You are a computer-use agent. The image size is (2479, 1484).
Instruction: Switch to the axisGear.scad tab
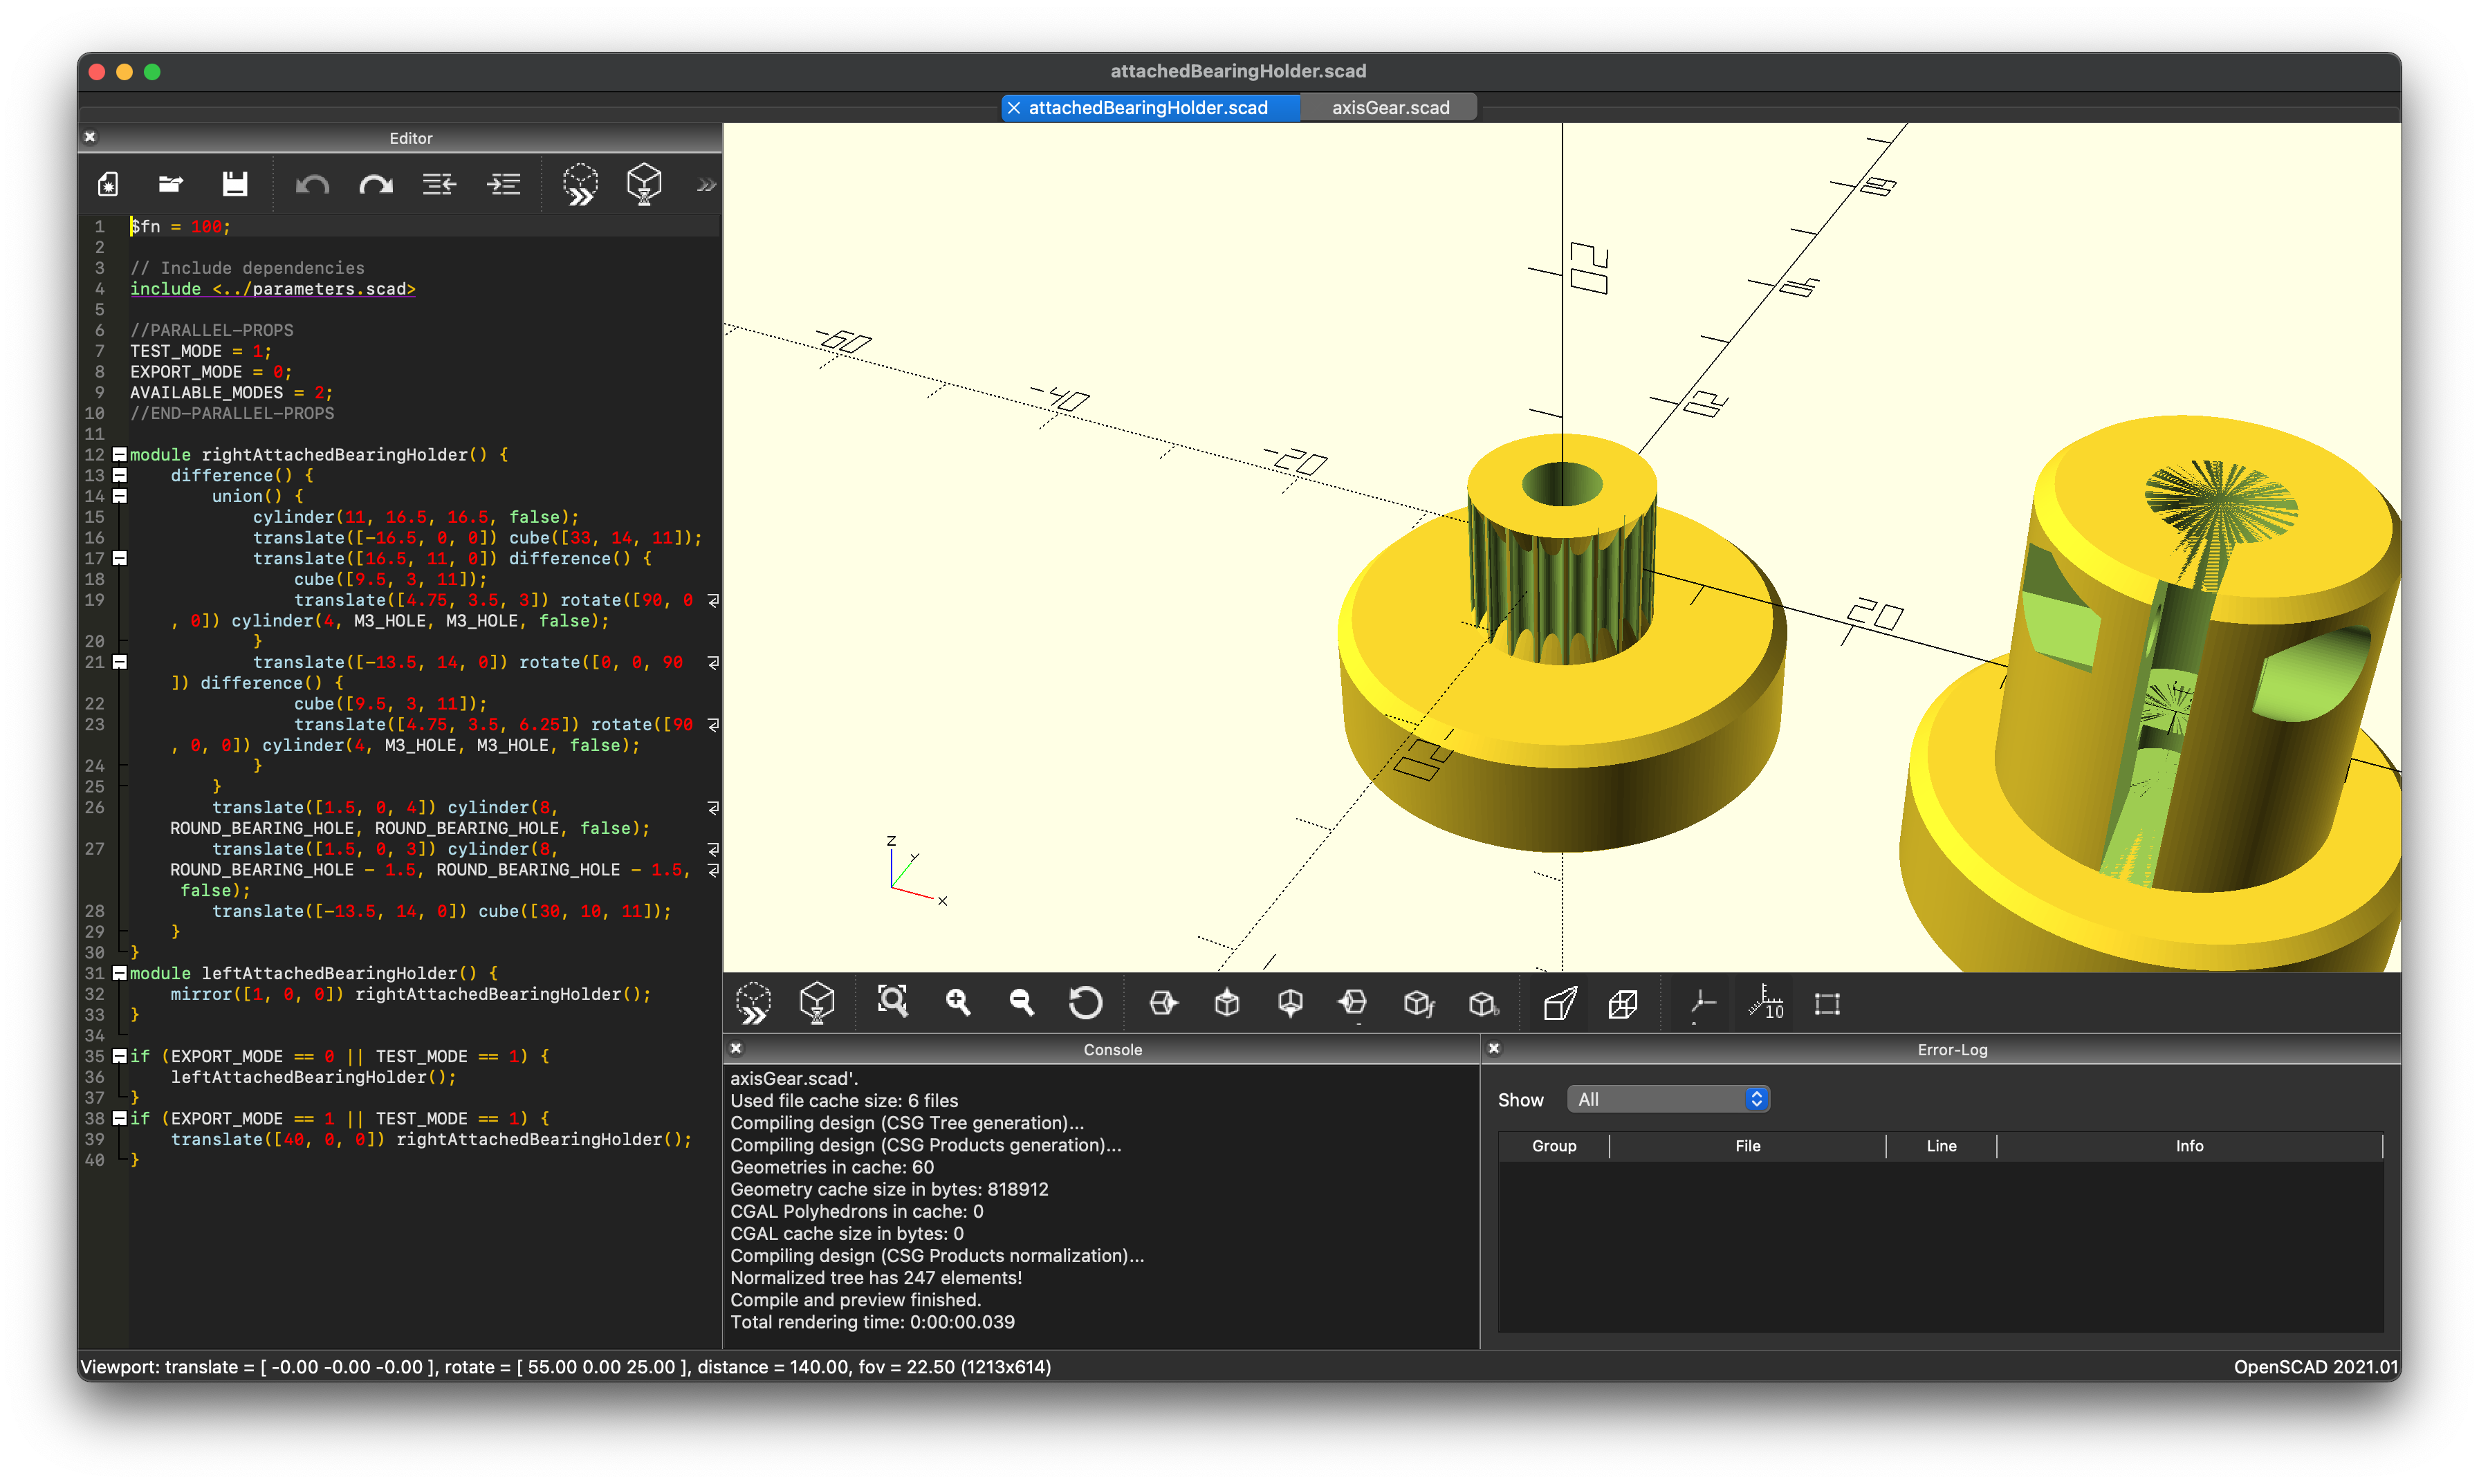tap(1389, 108)
